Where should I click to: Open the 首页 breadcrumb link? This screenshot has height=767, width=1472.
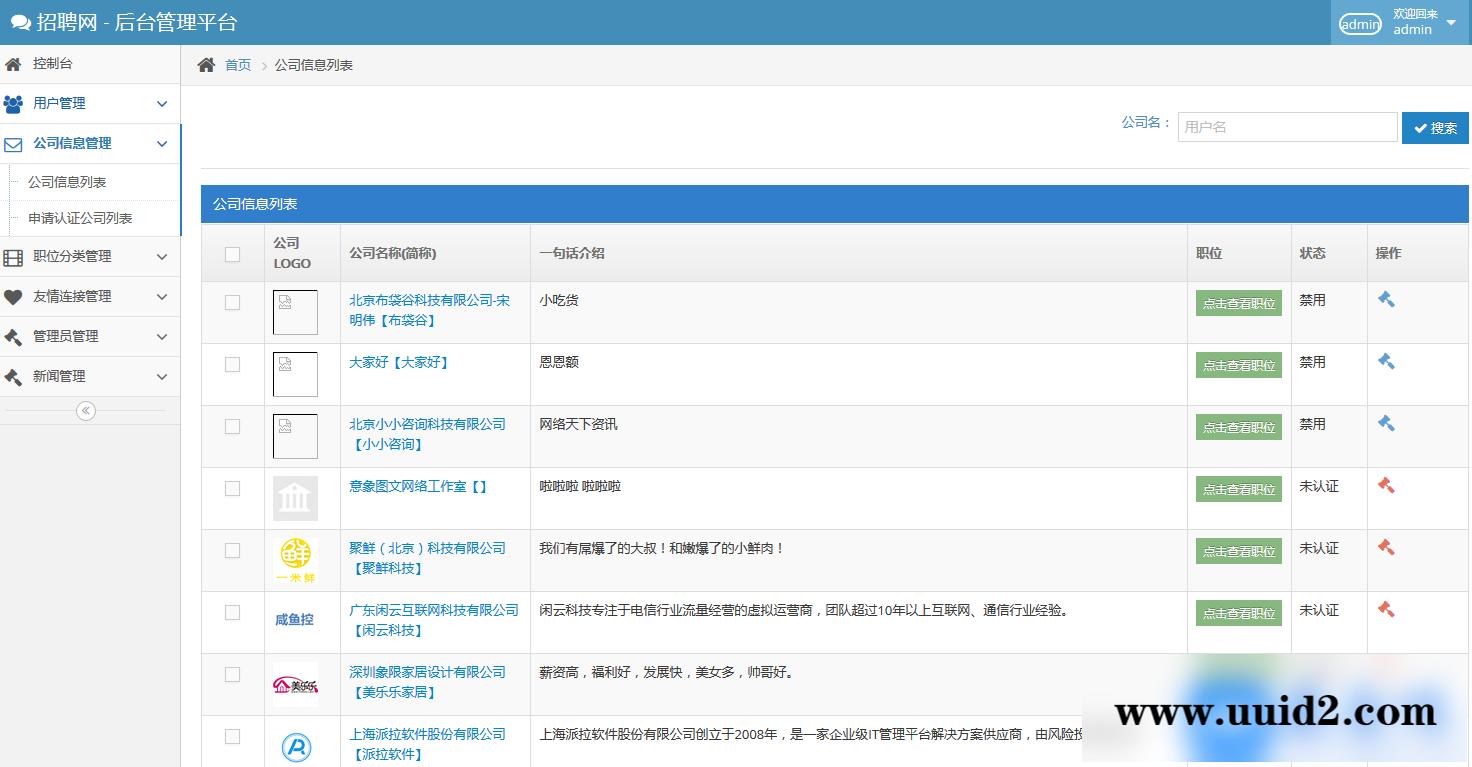pos(237,64)
